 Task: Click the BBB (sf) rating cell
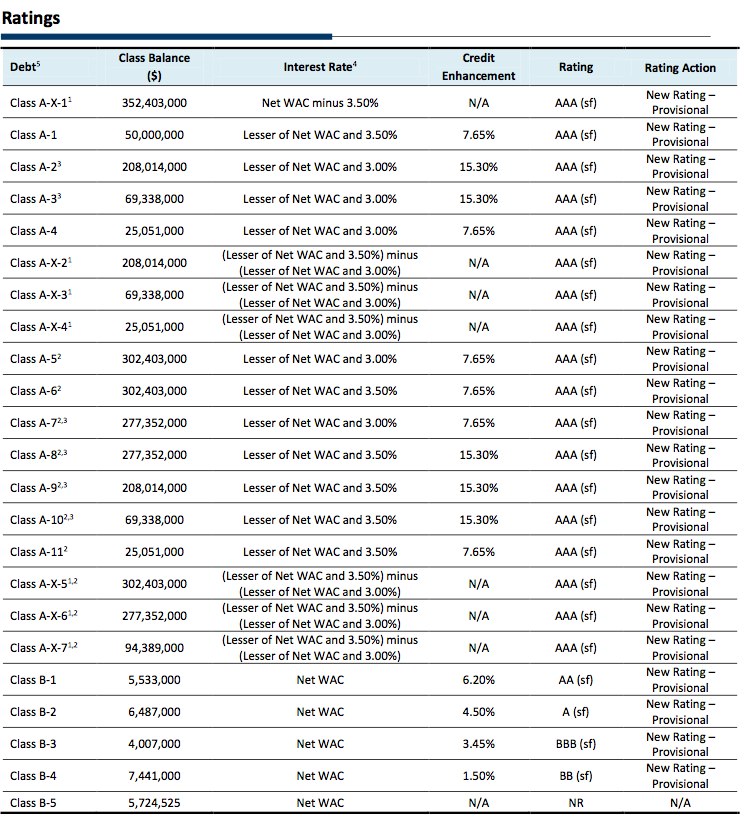(x=575, y=744)
